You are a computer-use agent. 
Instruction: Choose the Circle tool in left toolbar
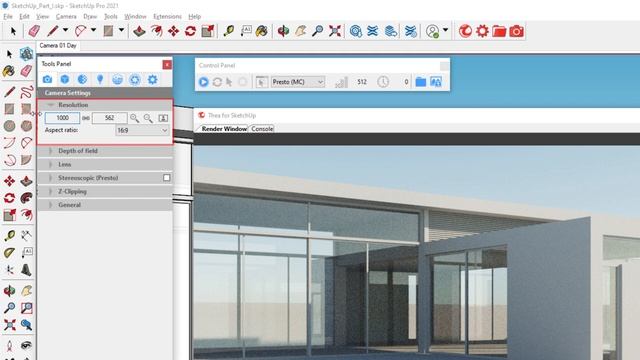click(9, 126)
